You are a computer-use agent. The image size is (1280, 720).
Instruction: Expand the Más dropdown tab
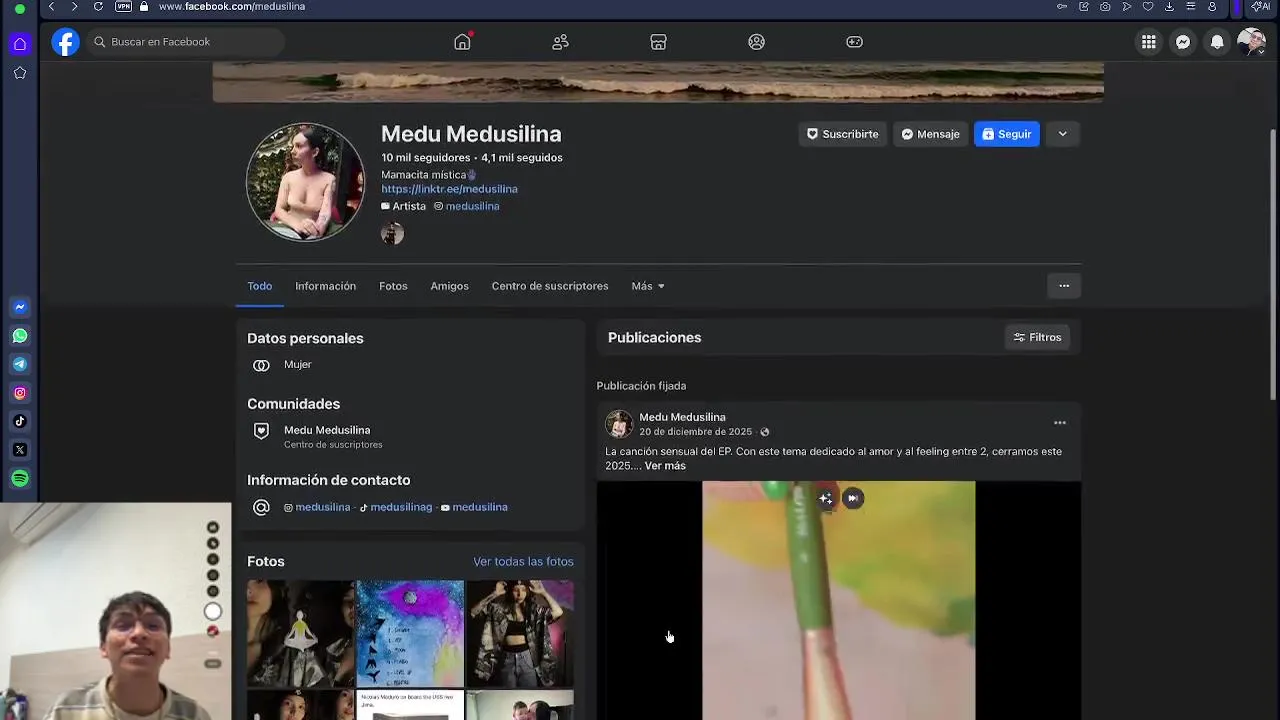tap(648, 286)
